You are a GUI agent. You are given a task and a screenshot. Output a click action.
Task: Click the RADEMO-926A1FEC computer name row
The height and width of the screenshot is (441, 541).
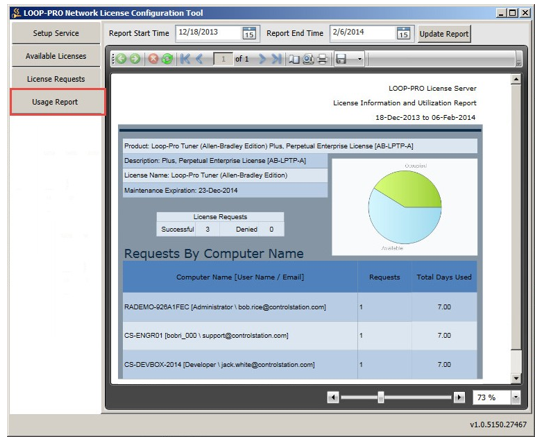coord(300,307)
